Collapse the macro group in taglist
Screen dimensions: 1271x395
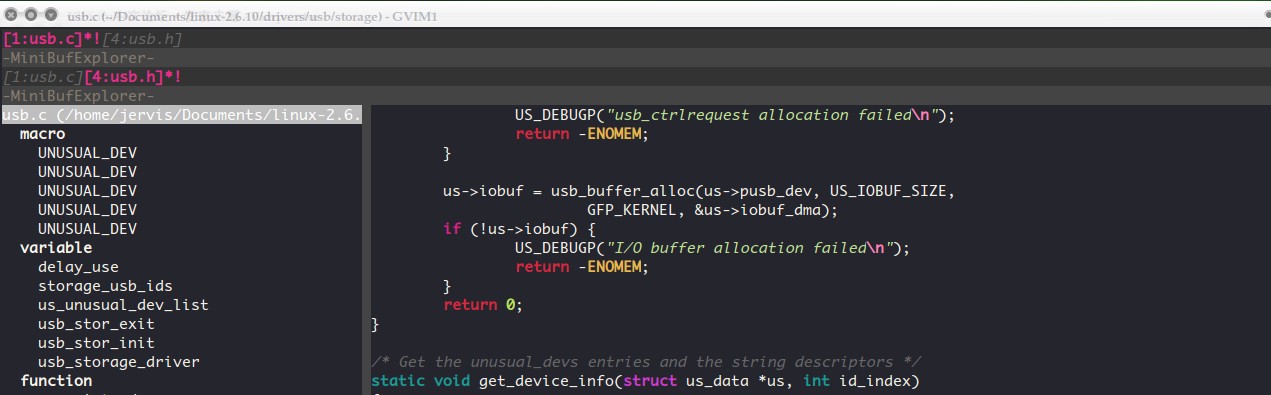[x=42, y=134]
